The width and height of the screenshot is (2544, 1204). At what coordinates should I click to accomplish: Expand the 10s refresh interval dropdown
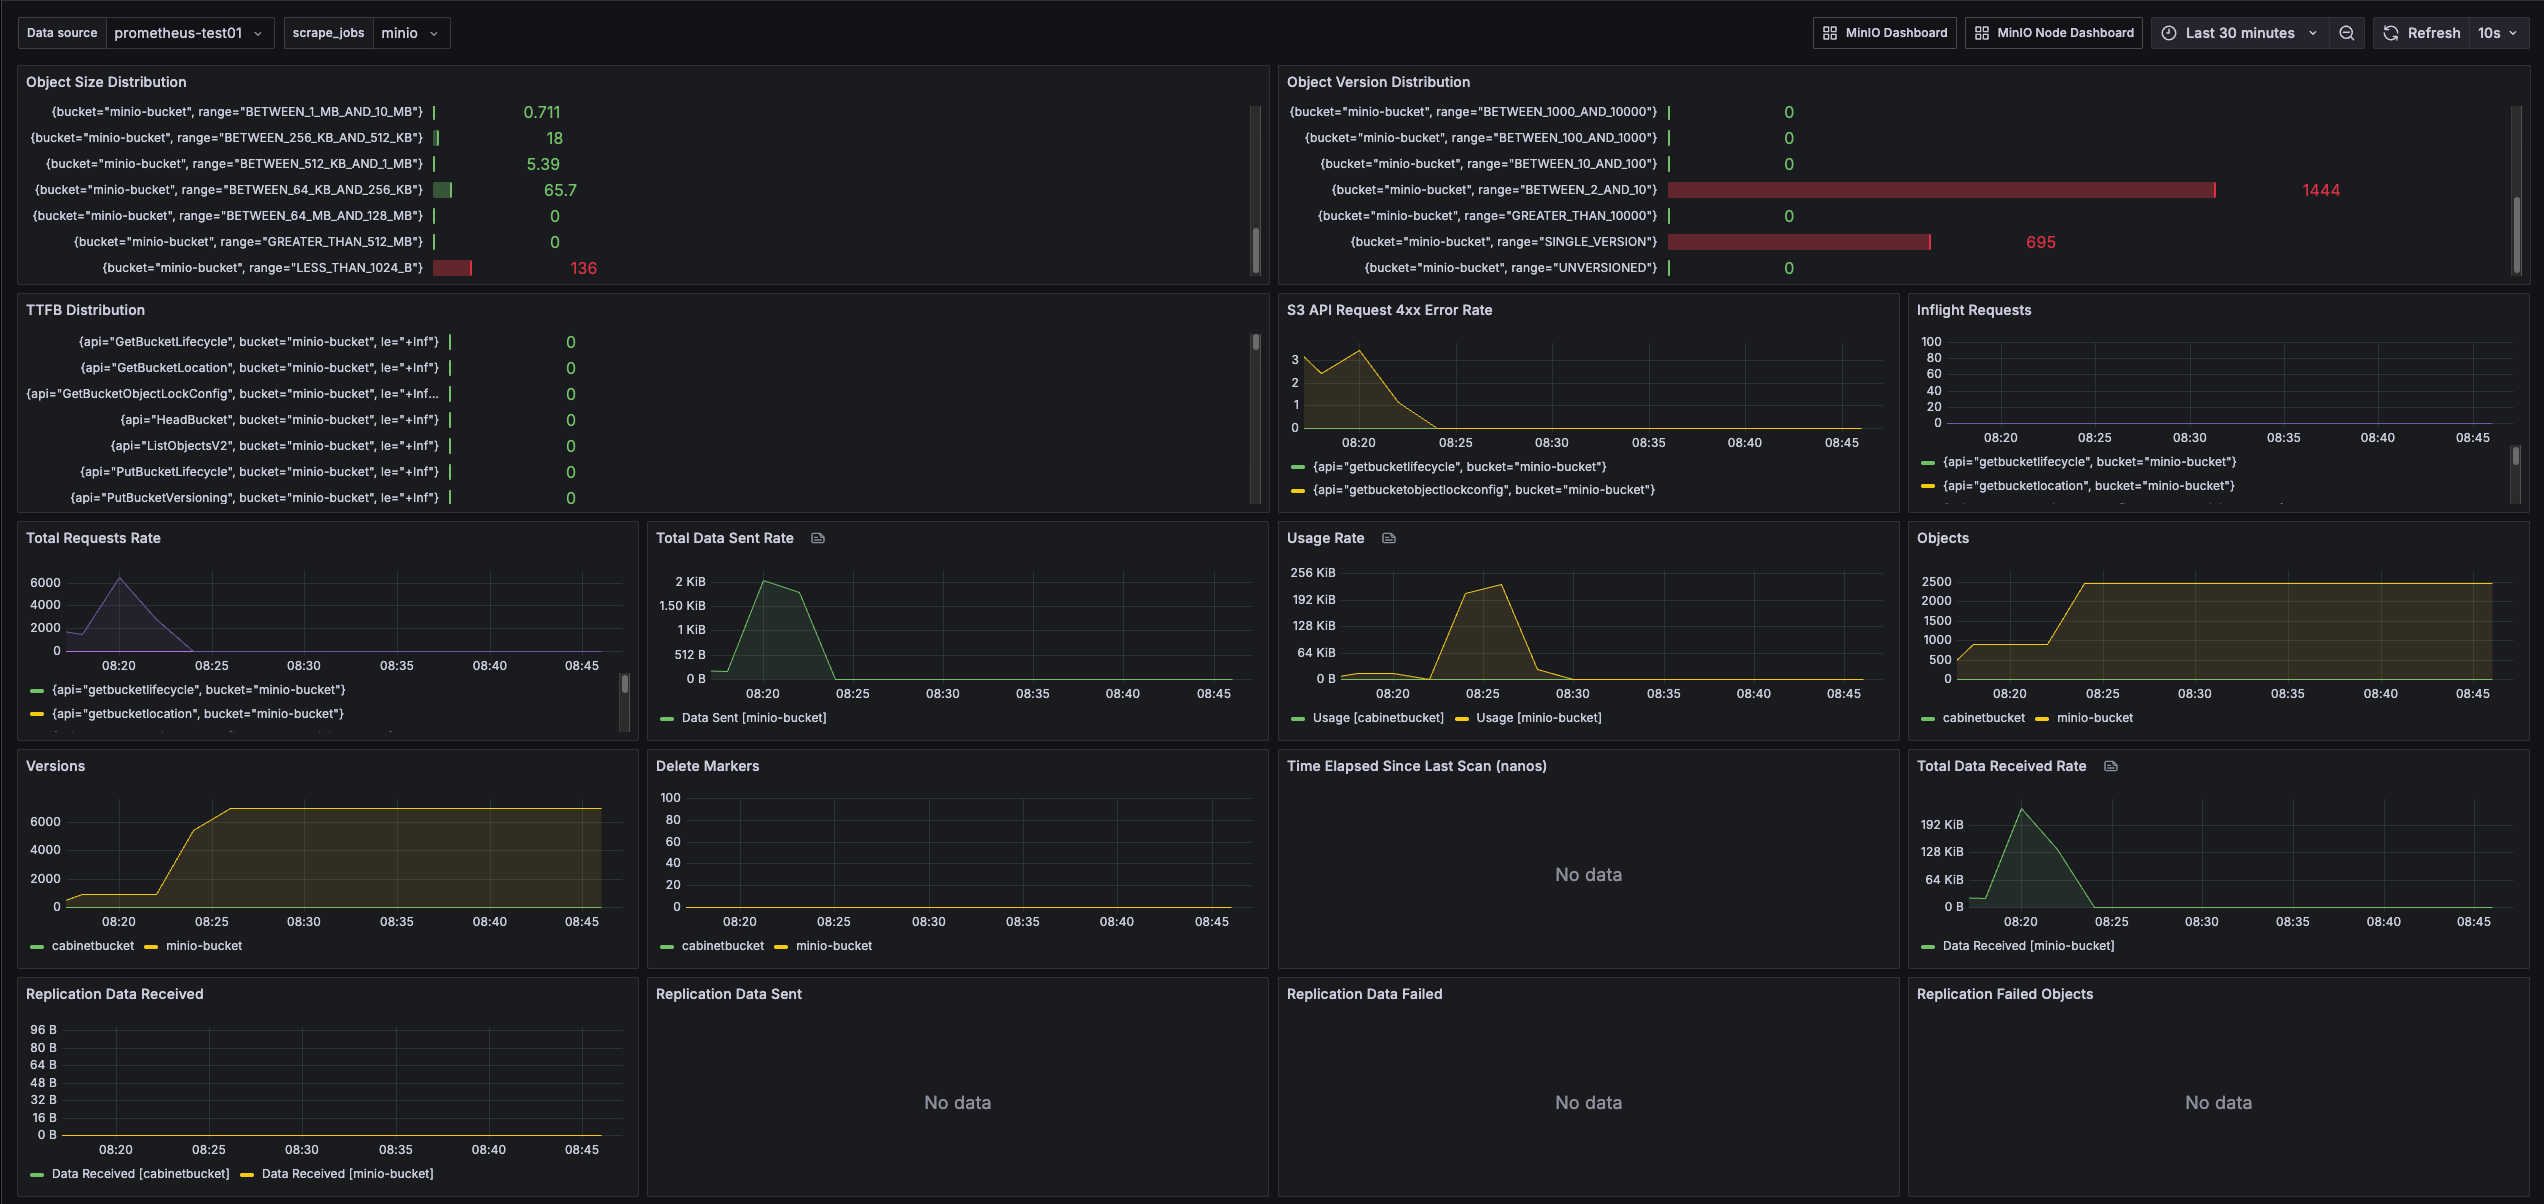2497,33
